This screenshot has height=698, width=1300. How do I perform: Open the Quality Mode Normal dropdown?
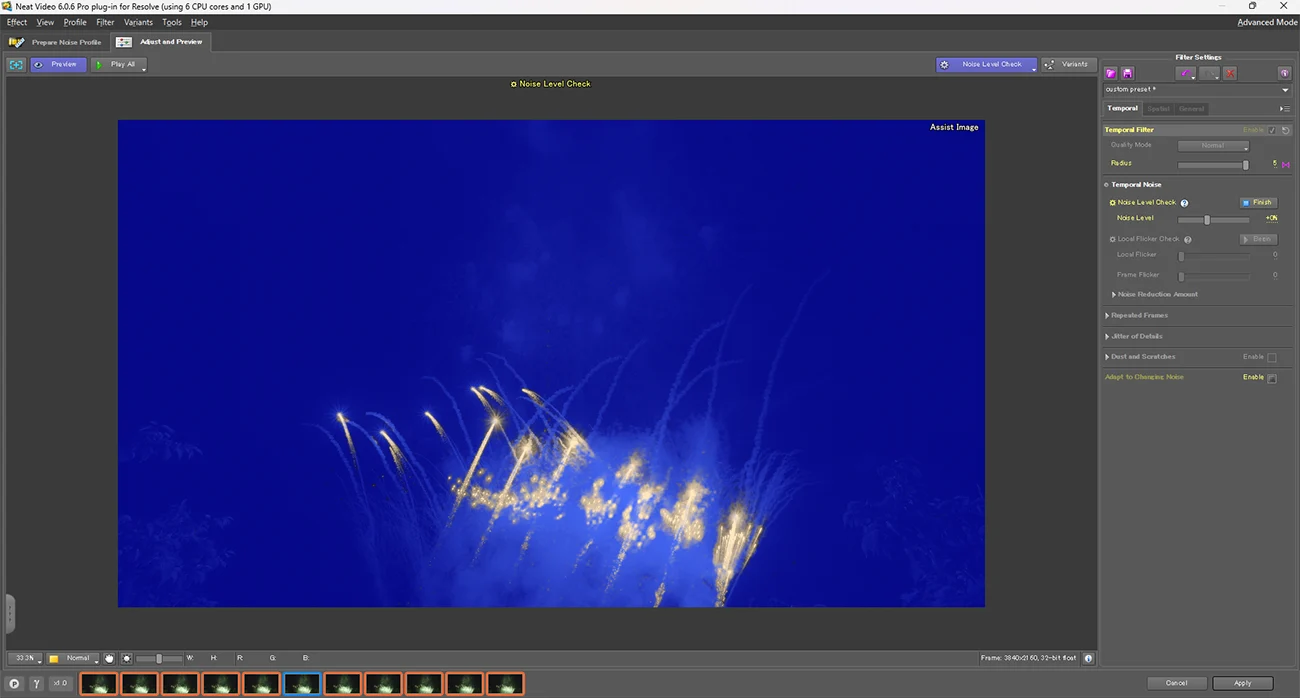(1213, 146)
